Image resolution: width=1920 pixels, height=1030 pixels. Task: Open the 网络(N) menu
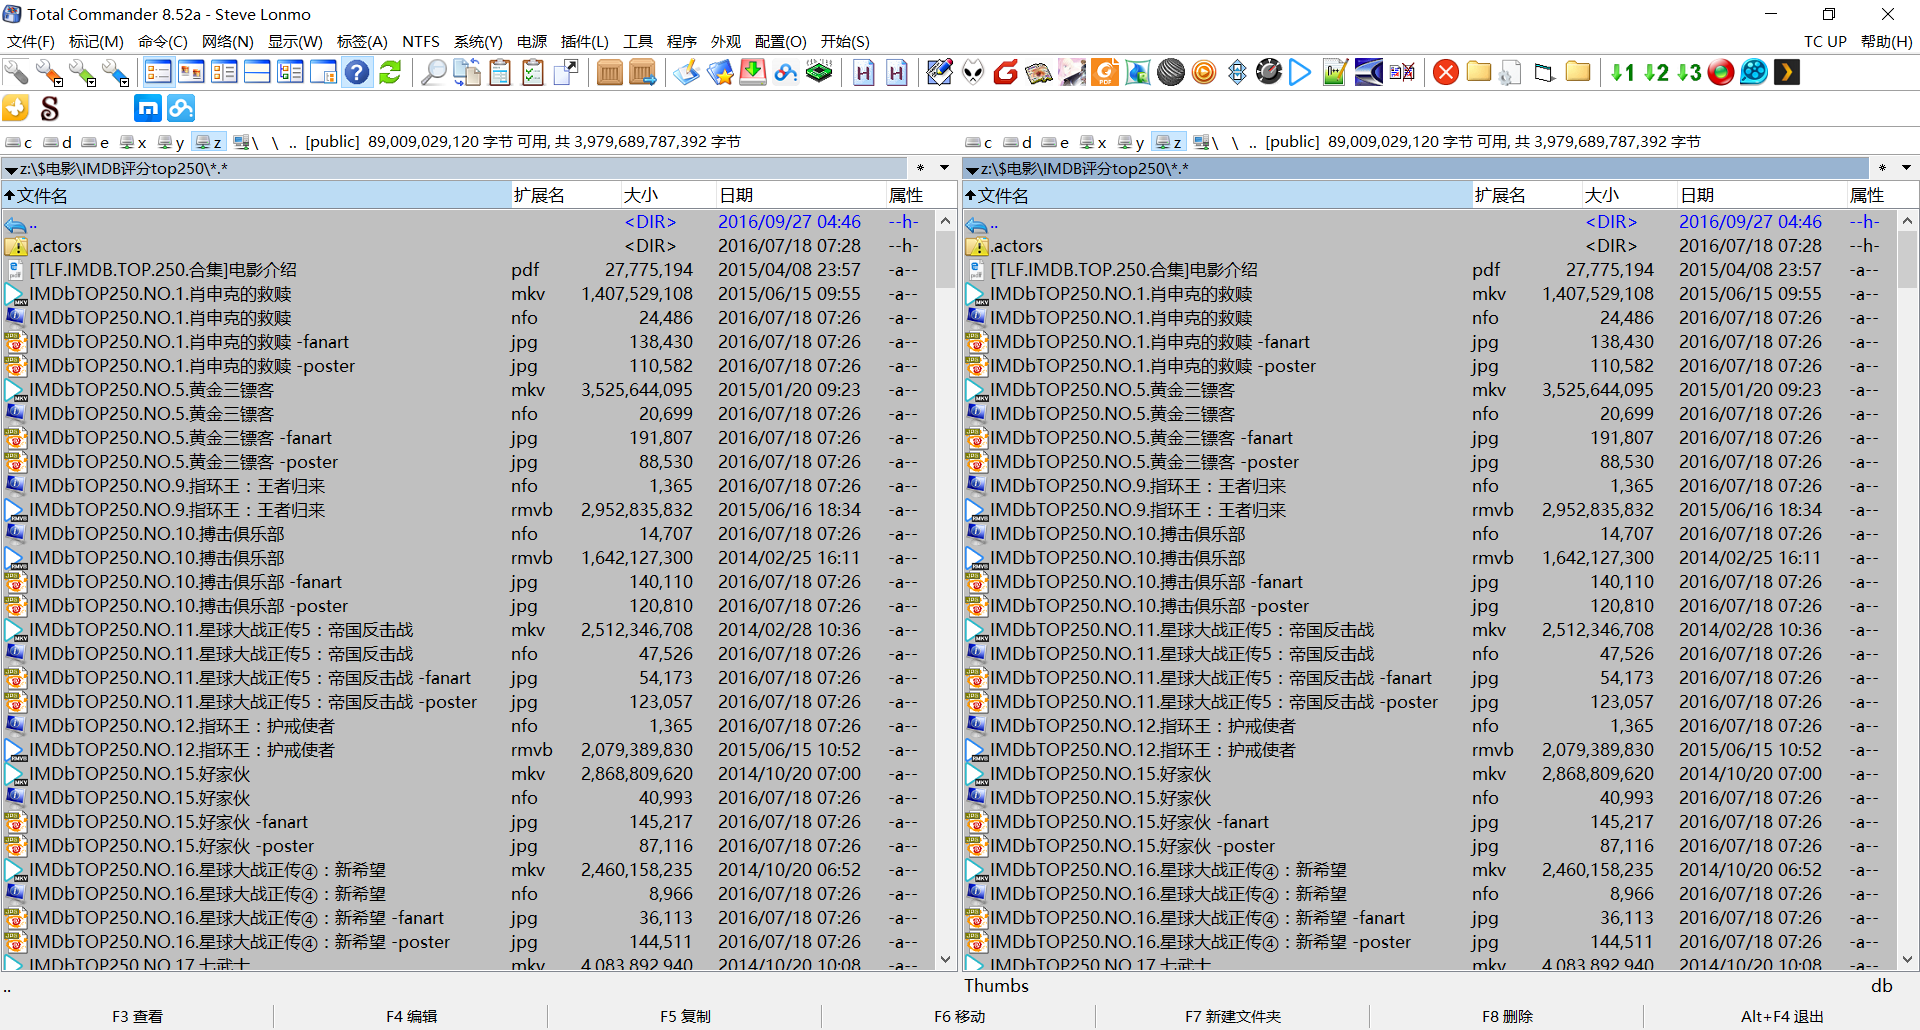(228, 41)
